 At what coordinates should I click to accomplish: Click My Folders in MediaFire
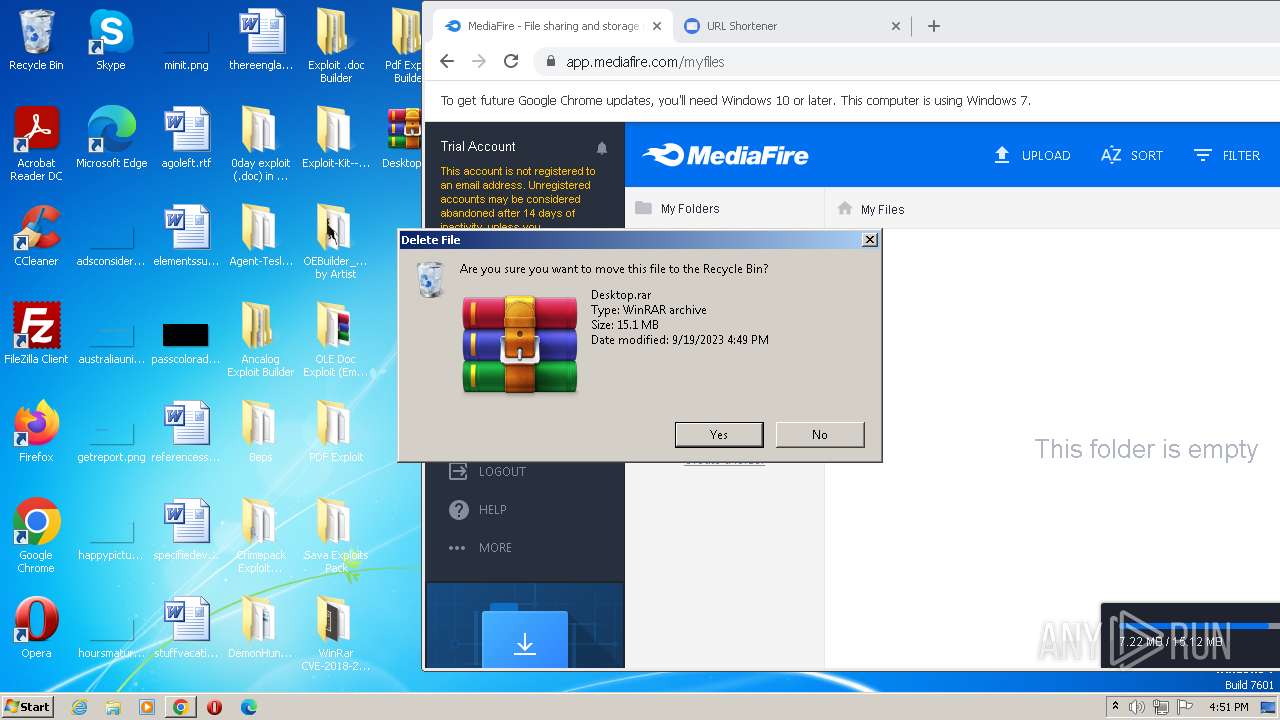(x=677, y=208)
